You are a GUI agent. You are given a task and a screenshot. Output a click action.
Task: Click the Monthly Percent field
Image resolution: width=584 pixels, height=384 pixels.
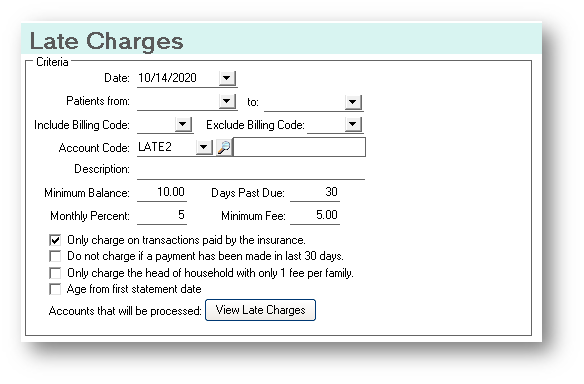coord(162,216)
